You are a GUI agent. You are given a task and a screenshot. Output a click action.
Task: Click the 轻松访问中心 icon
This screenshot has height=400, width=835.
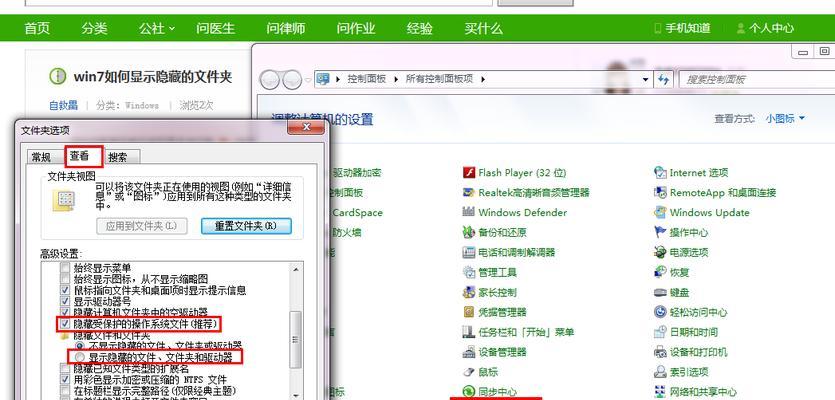point(660,312)
